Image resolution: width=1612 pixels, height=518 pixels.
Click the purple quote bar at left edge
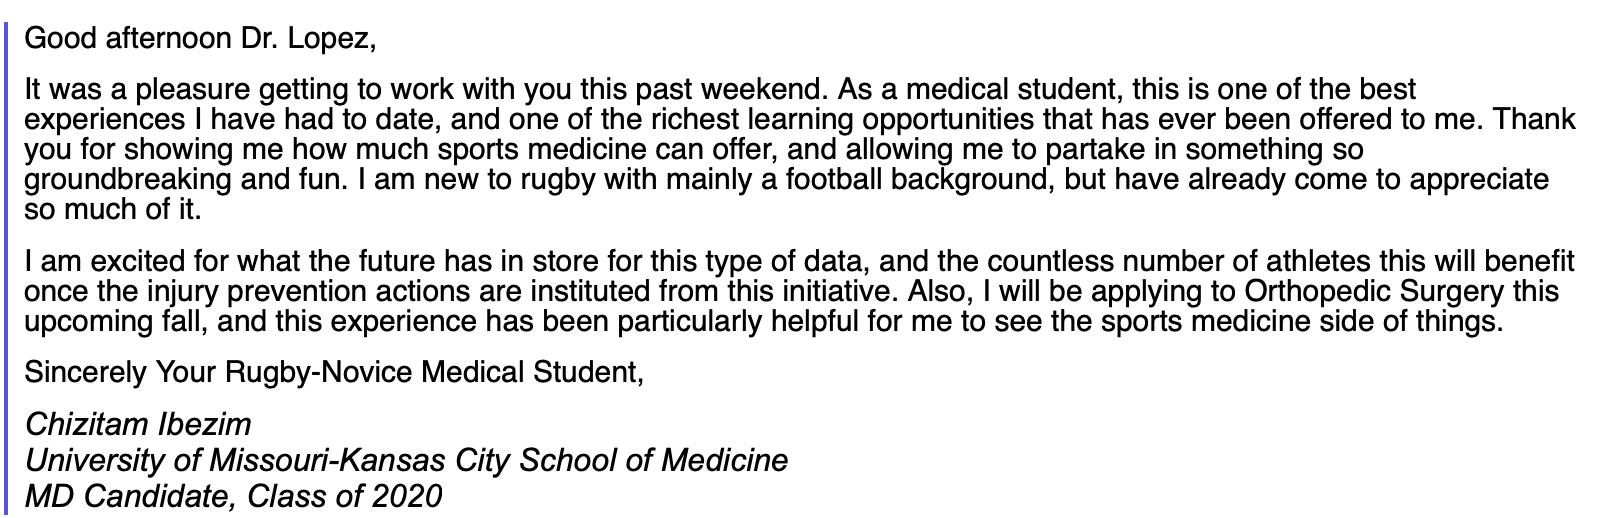[x=7, y=260]
